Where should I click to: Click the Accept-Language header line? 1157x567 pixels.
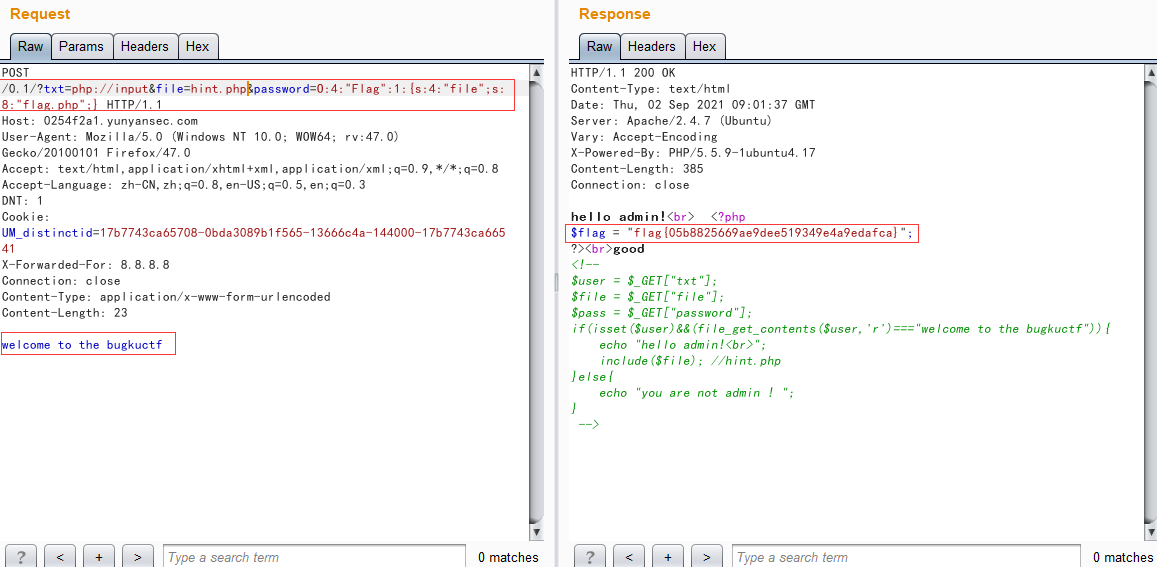(184, 185)
